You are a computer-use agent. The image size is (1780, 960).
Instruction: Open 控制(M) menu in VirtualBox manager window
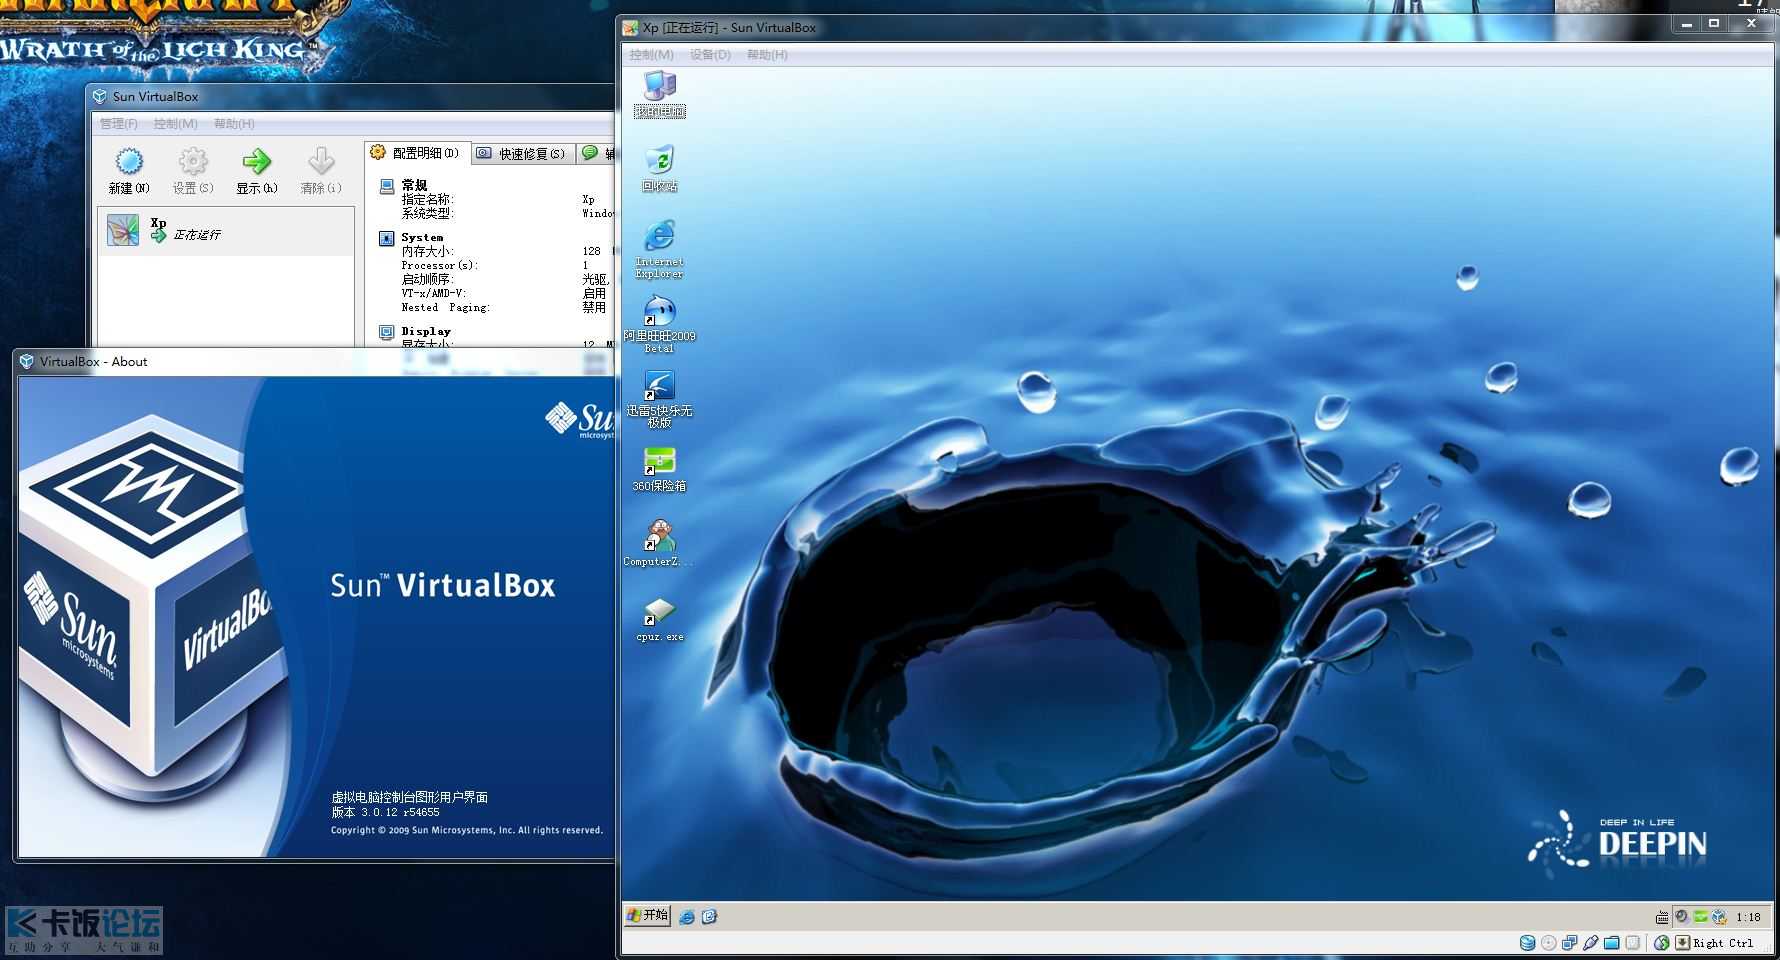tap(175, 124)
